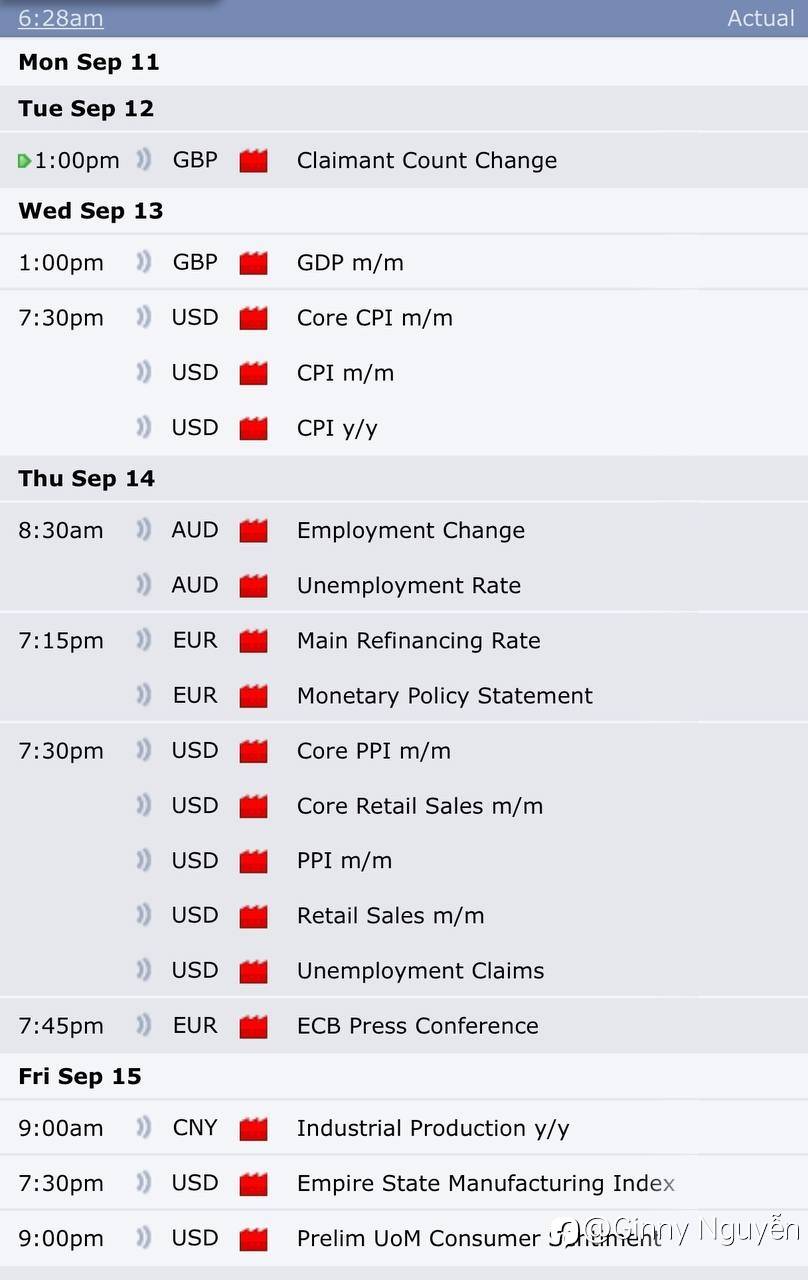The width and height of the screenshot is (808, 1280).
Task: Open the Empire State Manufacturing Index event
Action: pos(485,1184)
